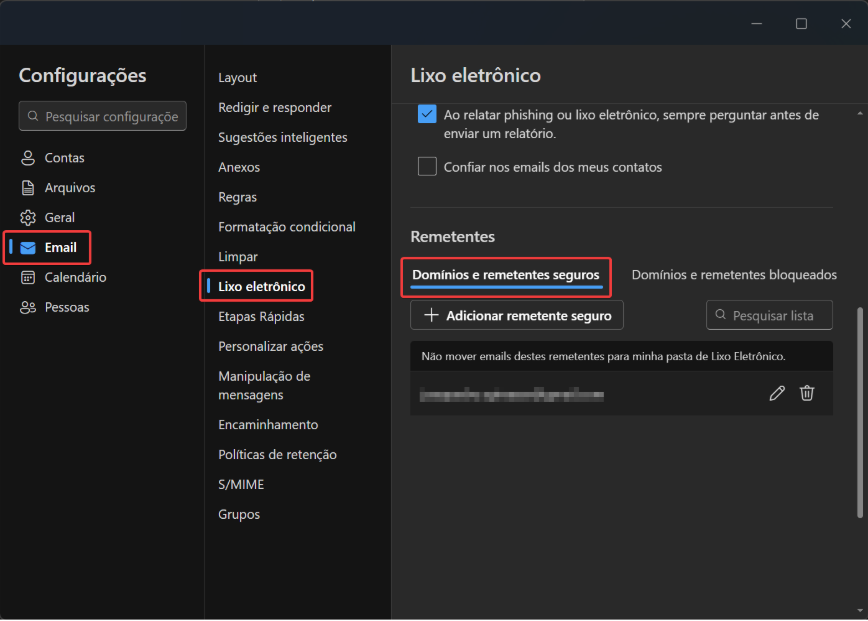This screenshot has width=868, height=621.
Task: Focus the Pesquisar configurações search box
Action: point(110,117)
